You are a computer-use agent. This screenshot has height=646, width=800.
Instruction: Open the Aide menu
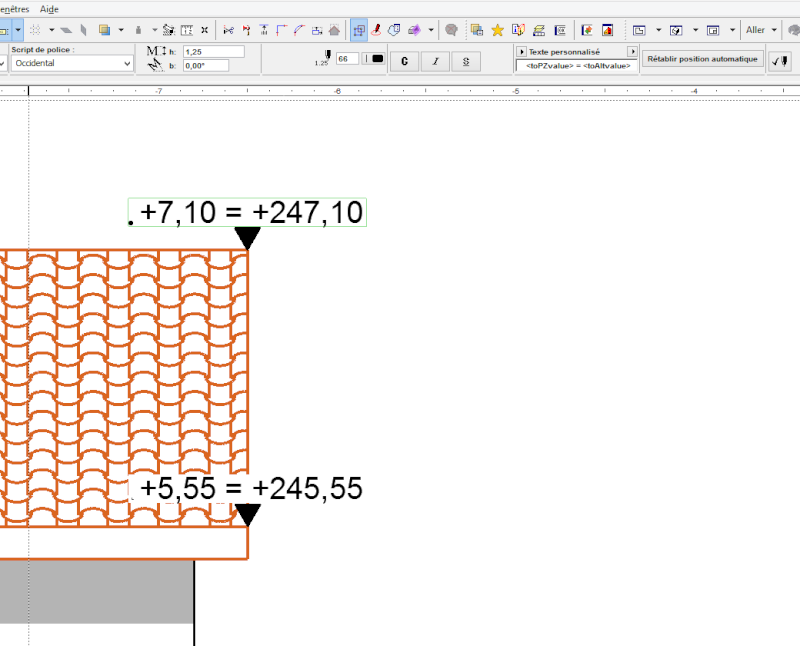pos(49,9)
